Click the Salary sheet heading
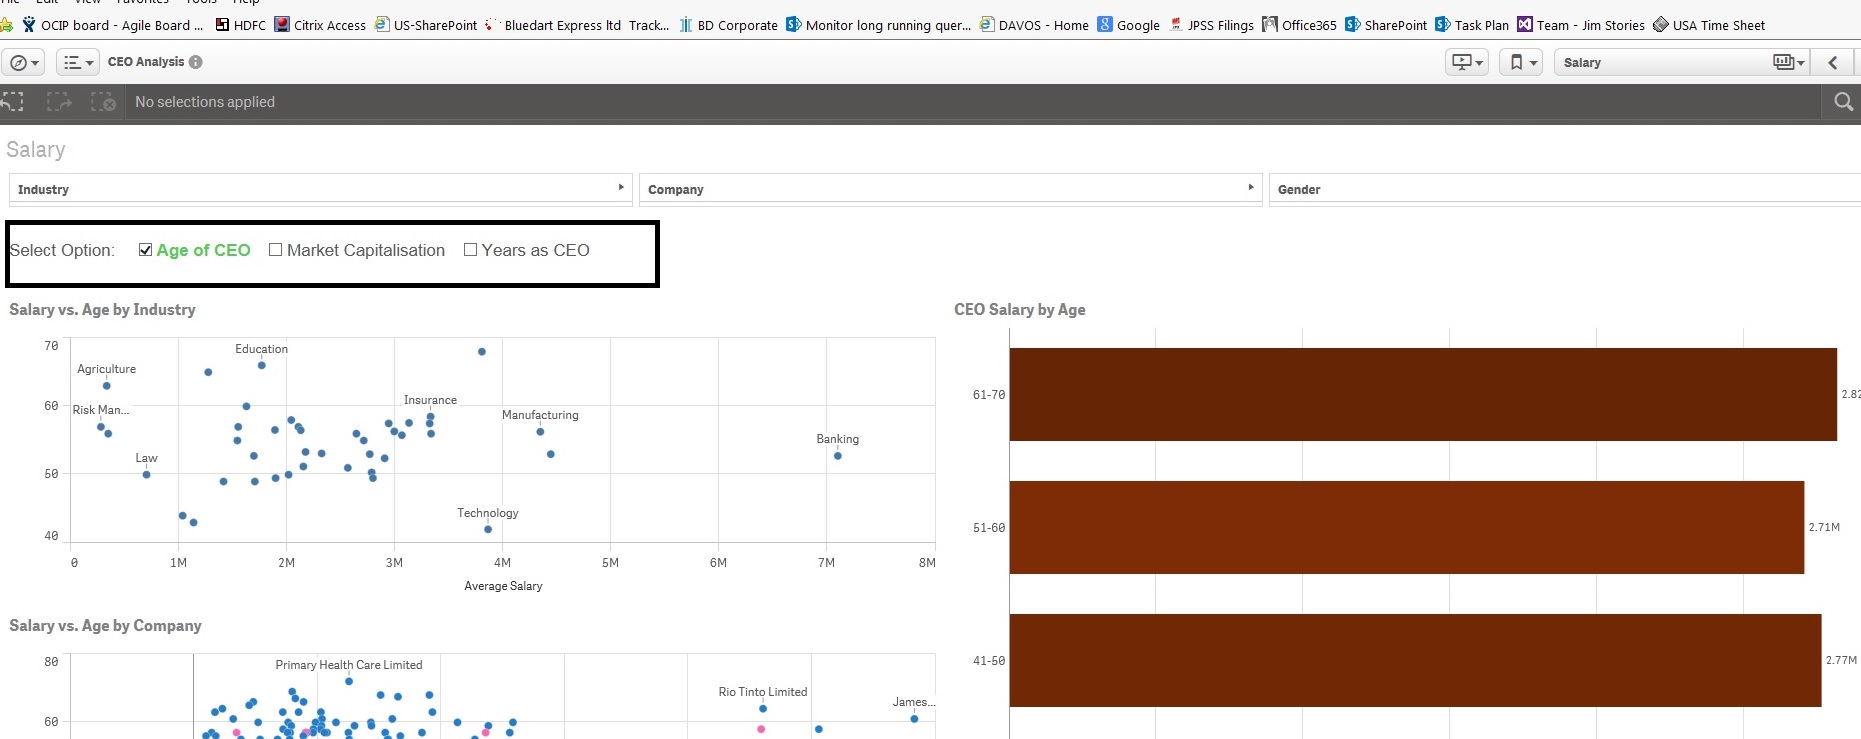The image size is (1861, 739). [x=36, y=150]
